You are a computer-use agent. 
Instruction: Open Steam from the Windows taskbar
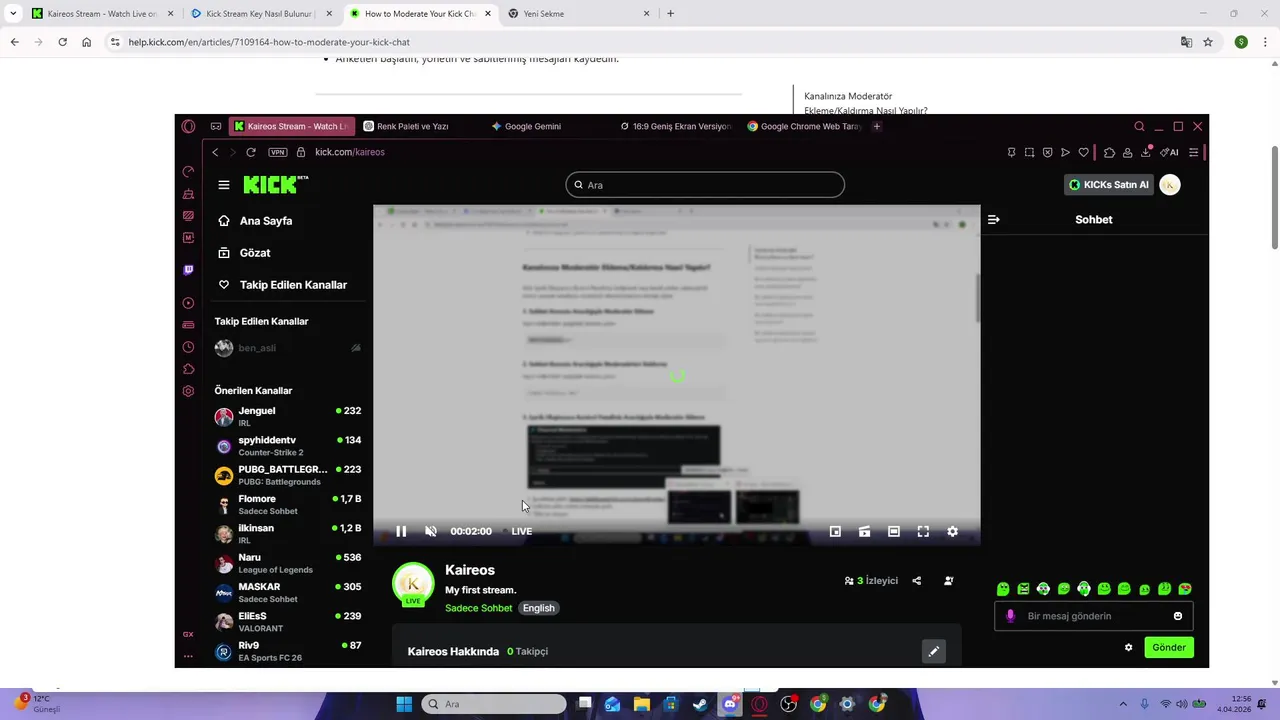pyautogui.click(x=700, y=704)
